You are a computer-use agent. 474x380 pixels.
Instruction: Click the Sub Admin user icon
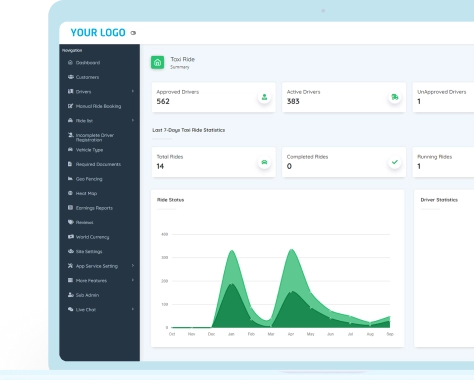[x=70, y=295]
